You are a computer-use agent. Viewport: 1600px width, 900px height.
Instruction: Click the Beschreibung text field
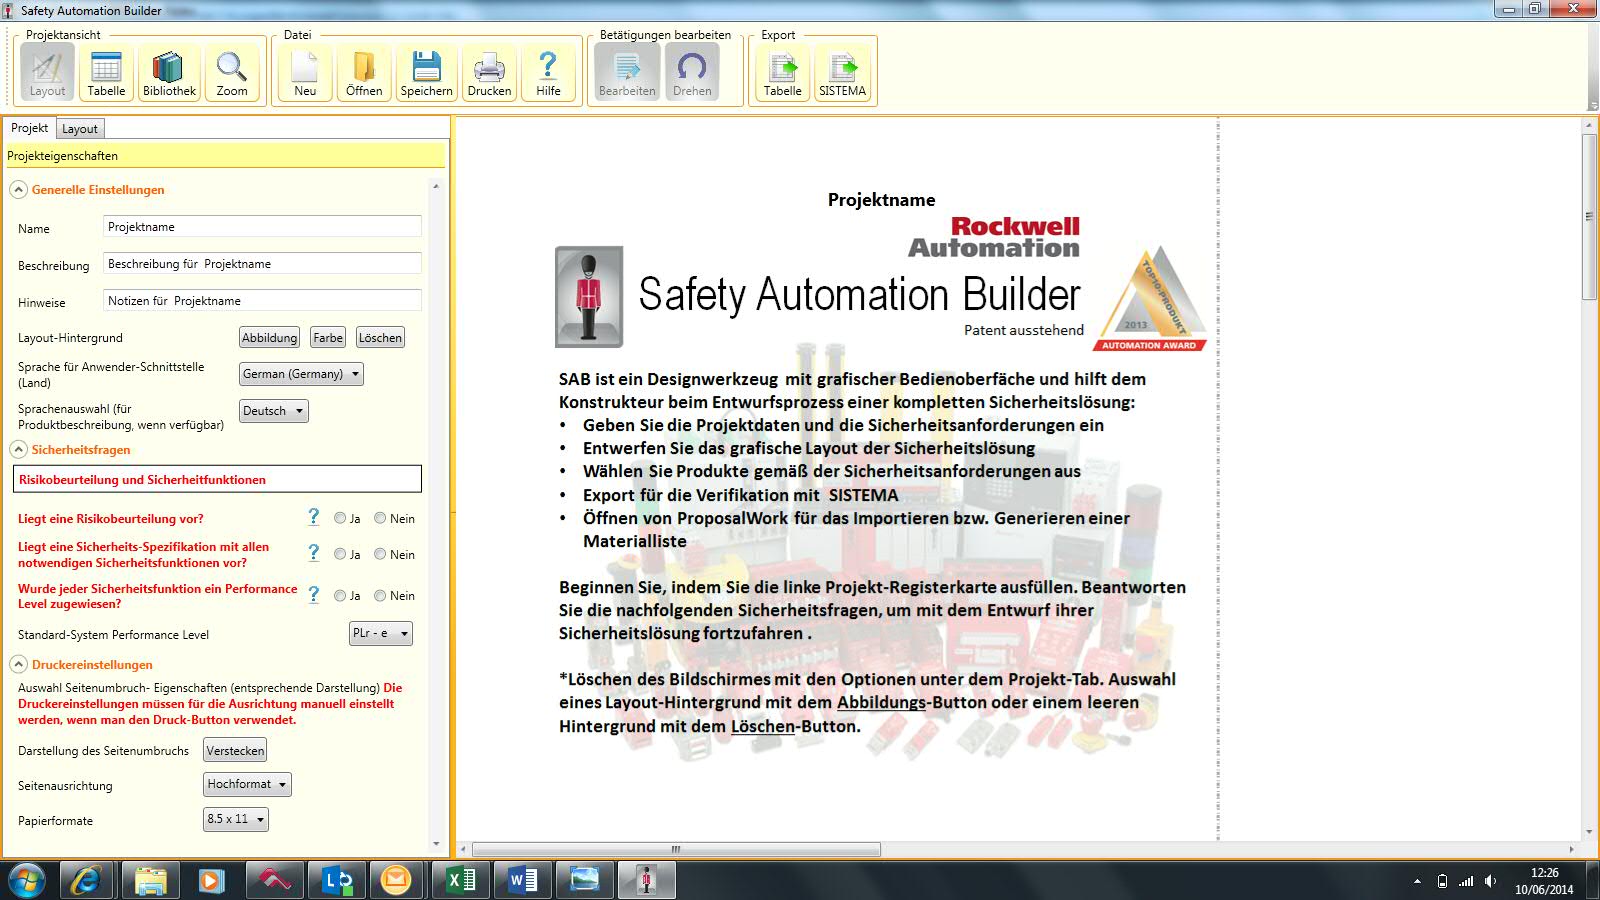coord(262,264)
